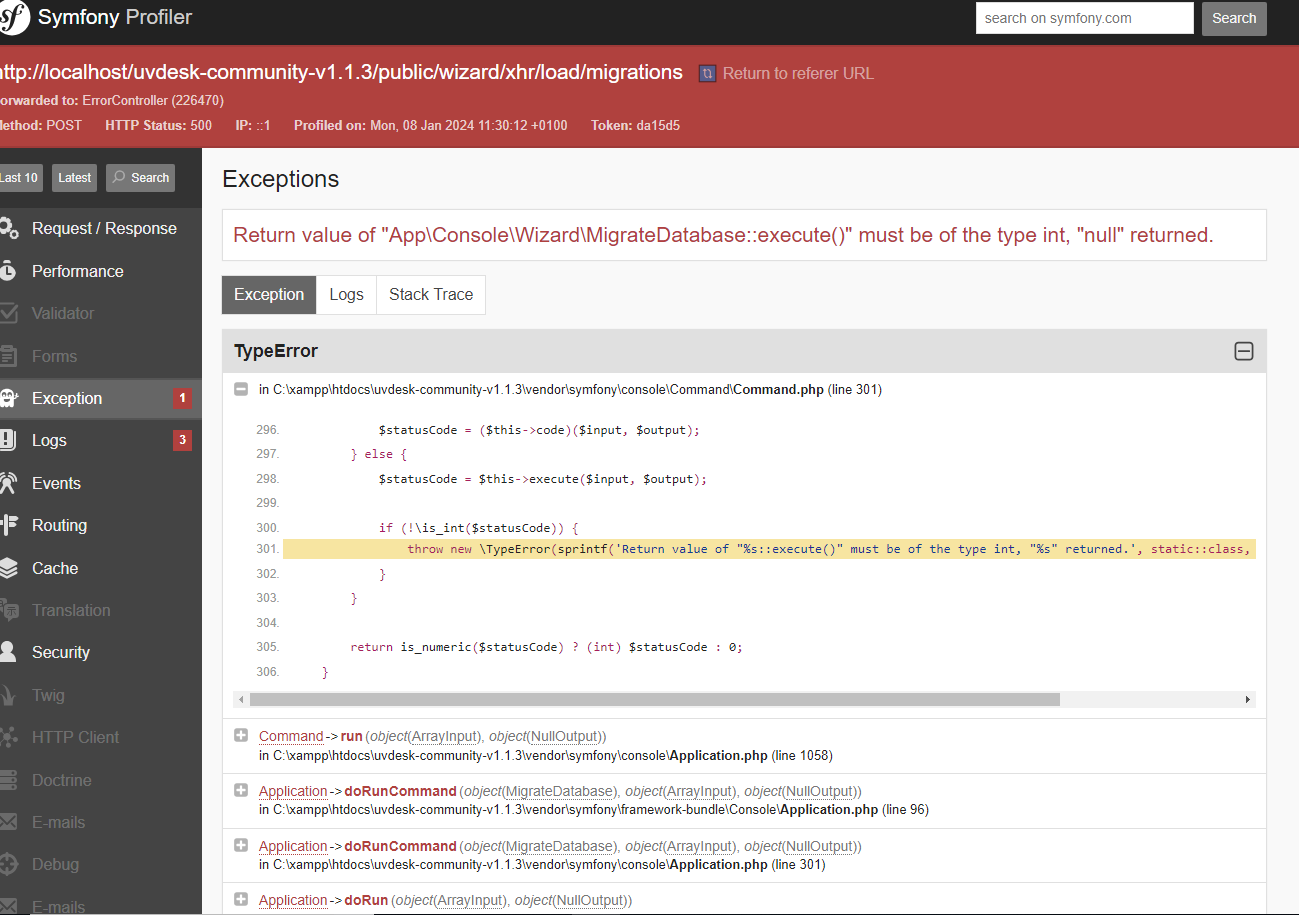Click the Cache layers icon
The height and width of the screenshot is (915, 1299).
point(8,568)
